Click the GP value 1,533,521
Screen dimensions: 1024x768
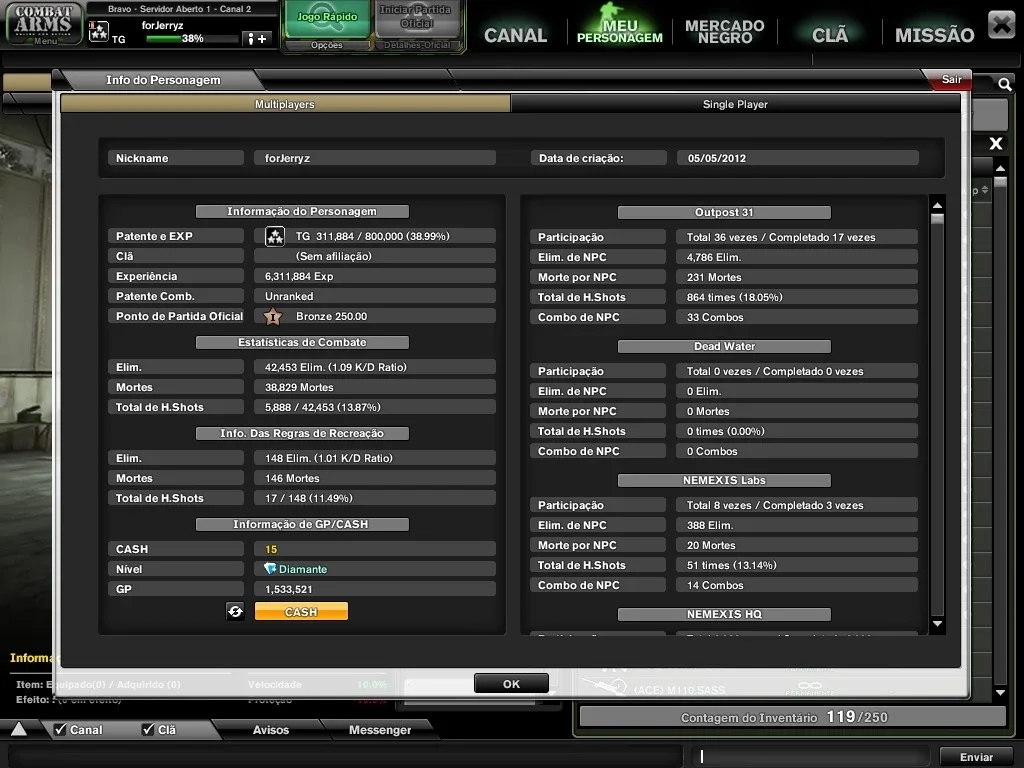coord(375,589)
